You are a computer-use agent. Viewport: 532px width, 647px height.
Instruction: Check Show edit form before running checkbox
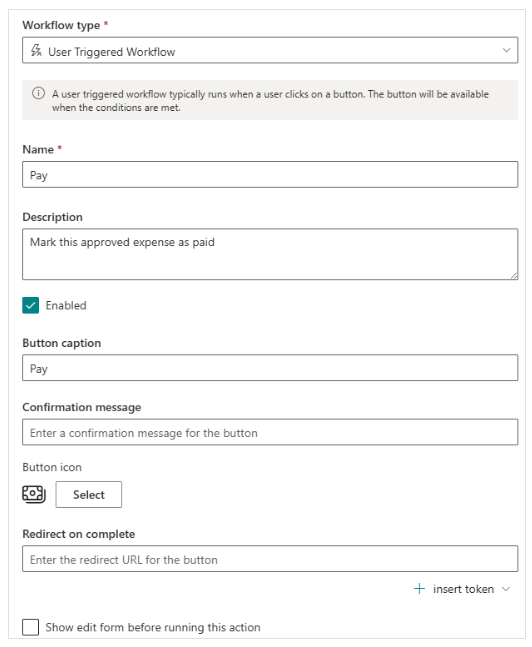coord(31,627)
